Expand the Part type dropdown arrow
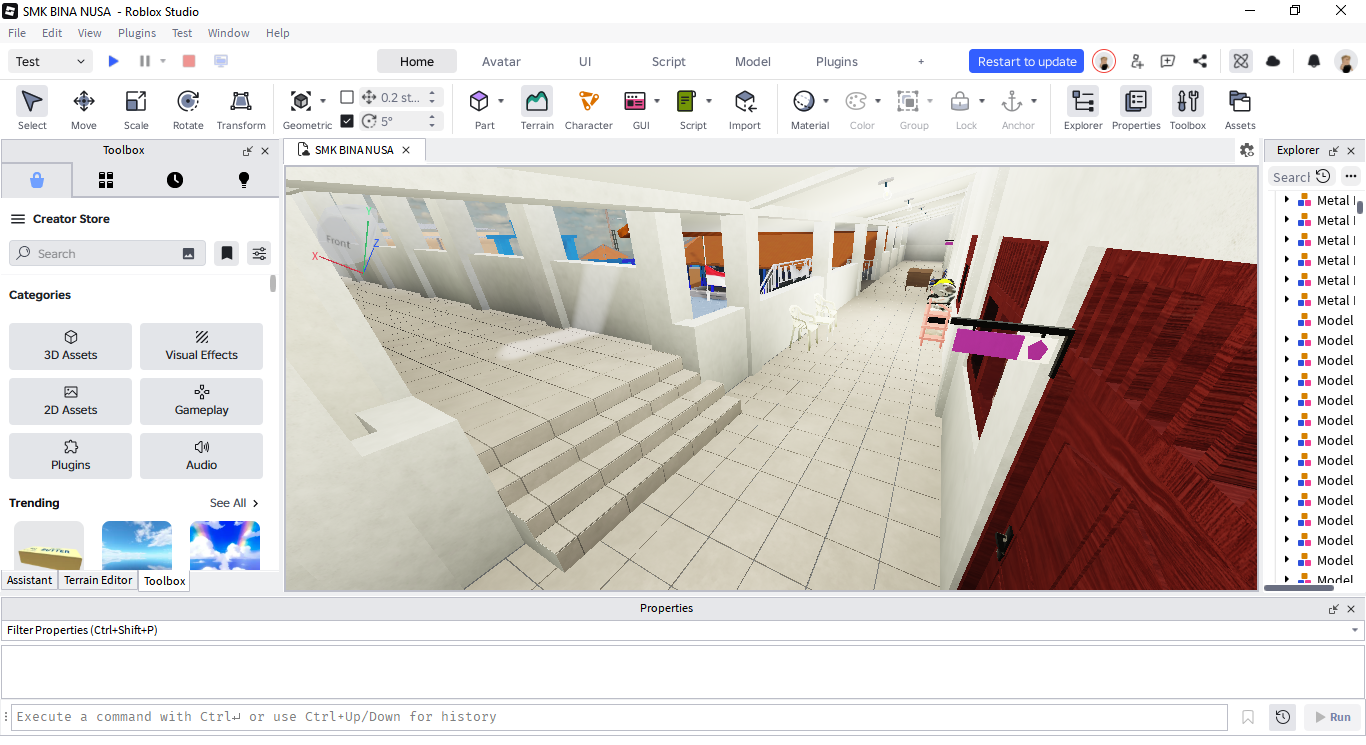The image size is (1366, 745). click(501, 101)
